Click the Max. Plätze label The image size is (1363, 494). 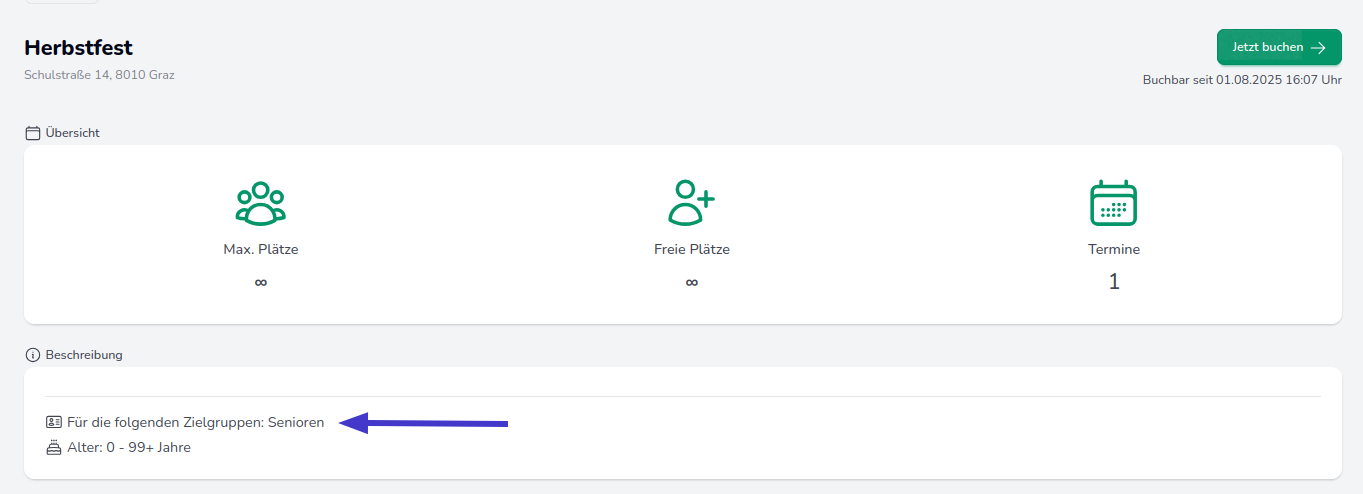pyautogui.click(x=261, y=250)
